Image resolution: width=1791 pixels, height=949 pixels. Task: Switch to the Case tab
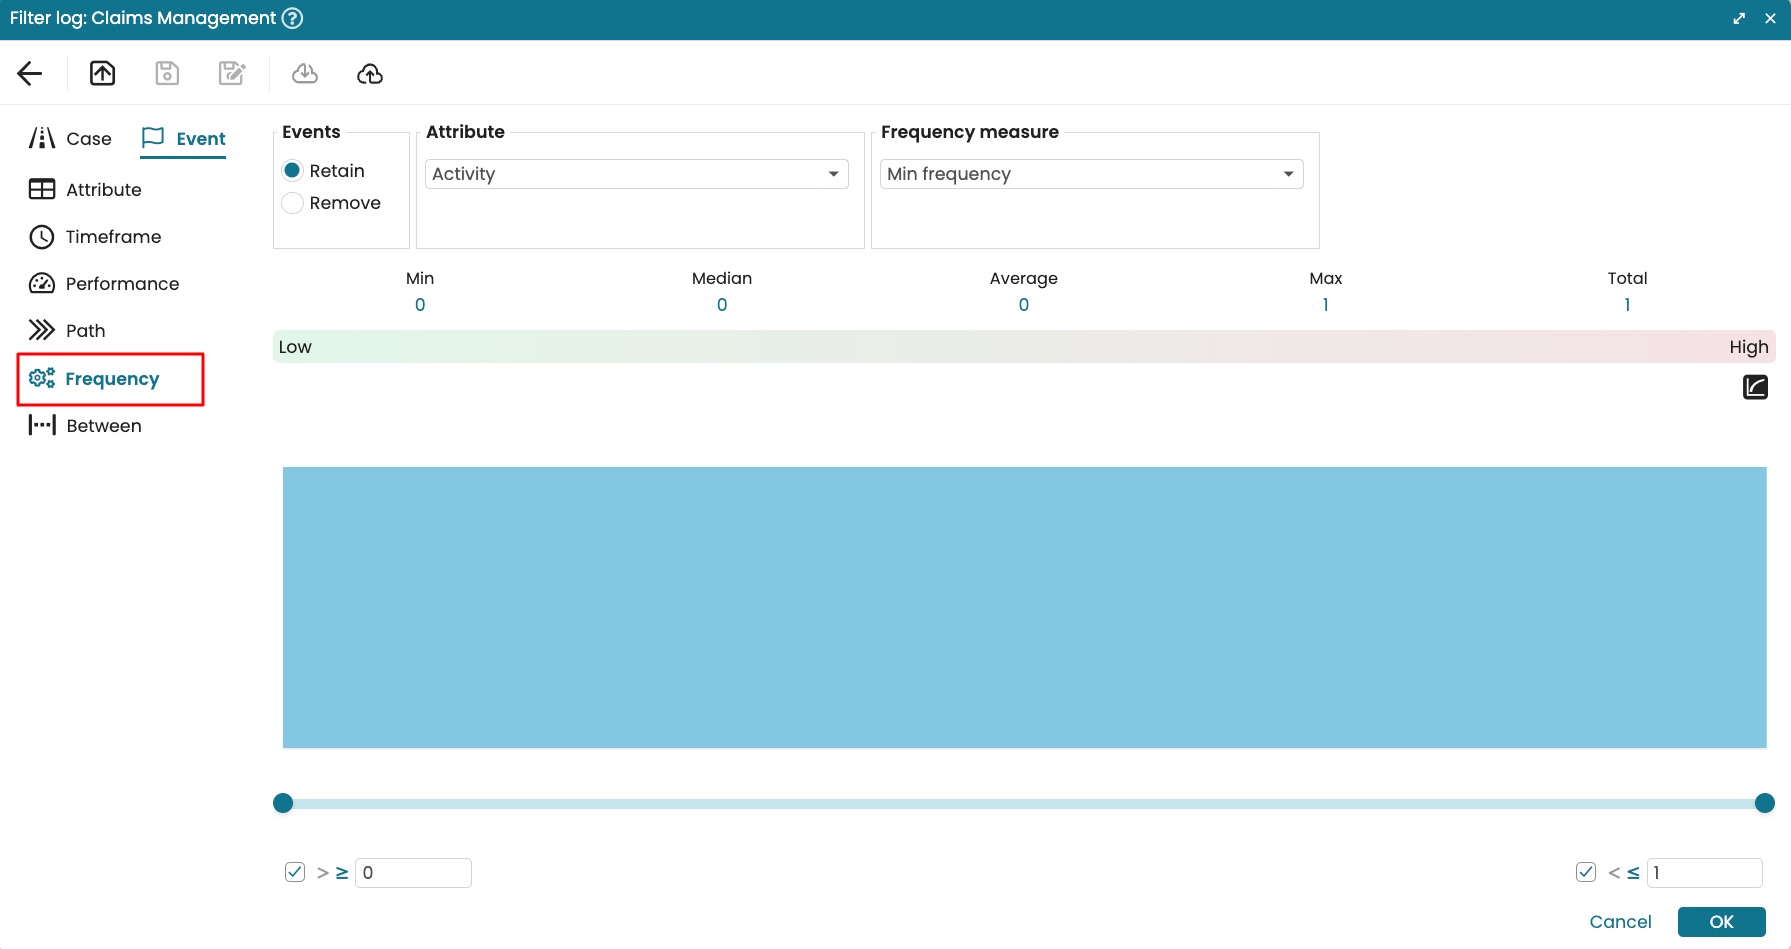[71, 139]
